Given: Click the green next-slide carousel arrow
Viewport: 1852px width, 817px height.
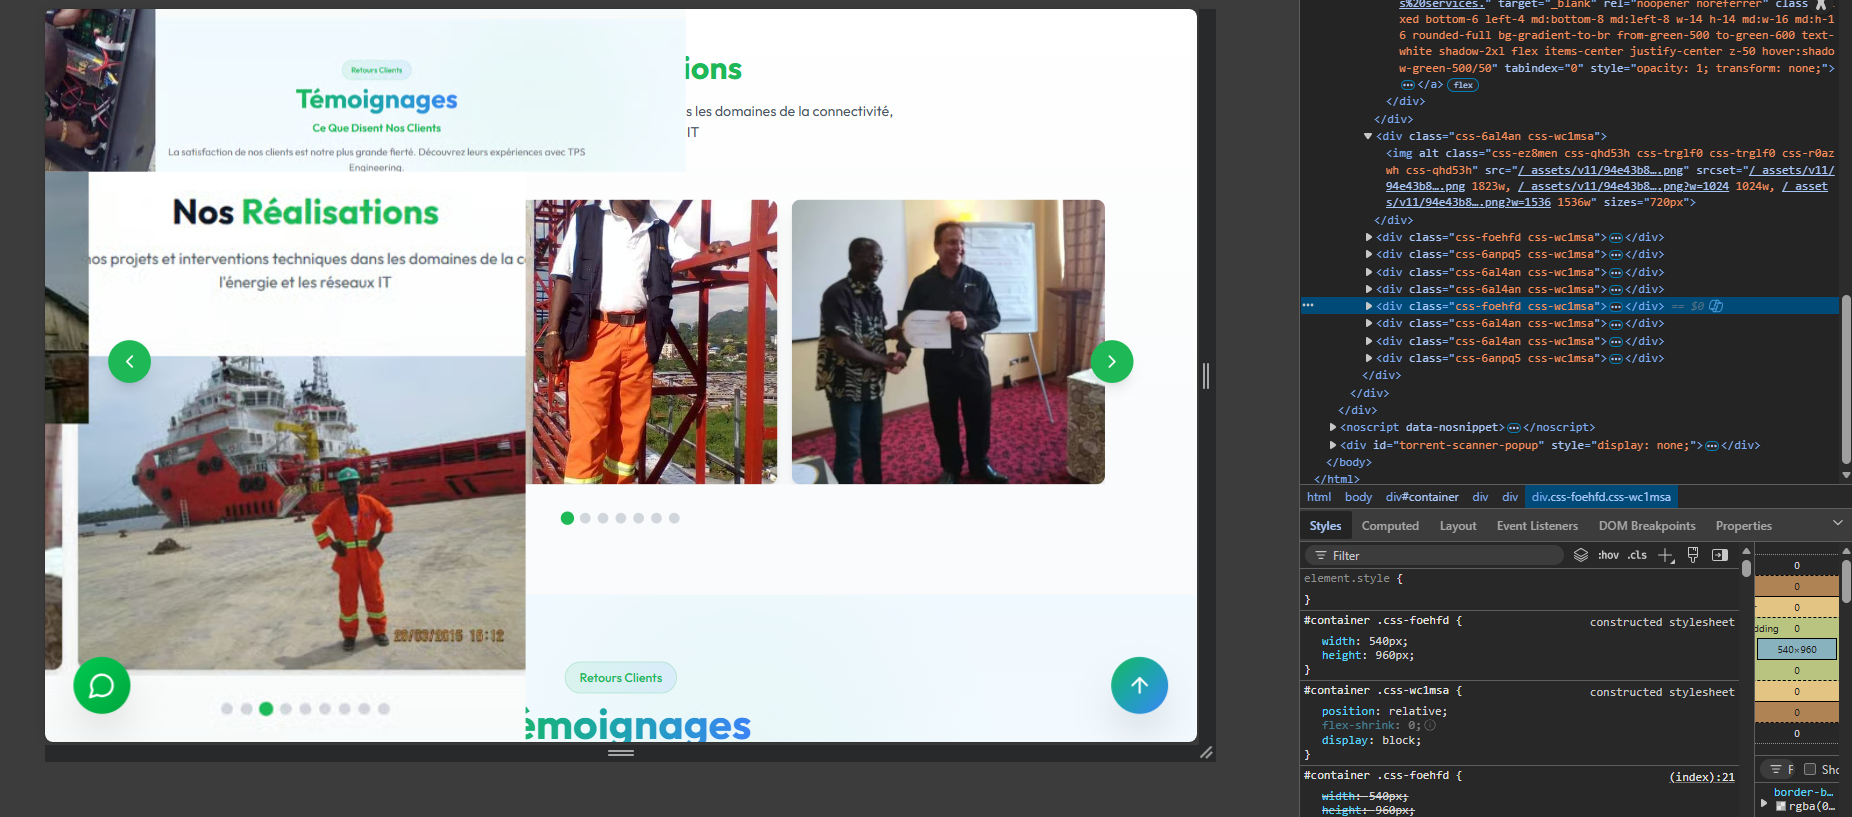Looking at the screenshot, I should pos(1111,361).
